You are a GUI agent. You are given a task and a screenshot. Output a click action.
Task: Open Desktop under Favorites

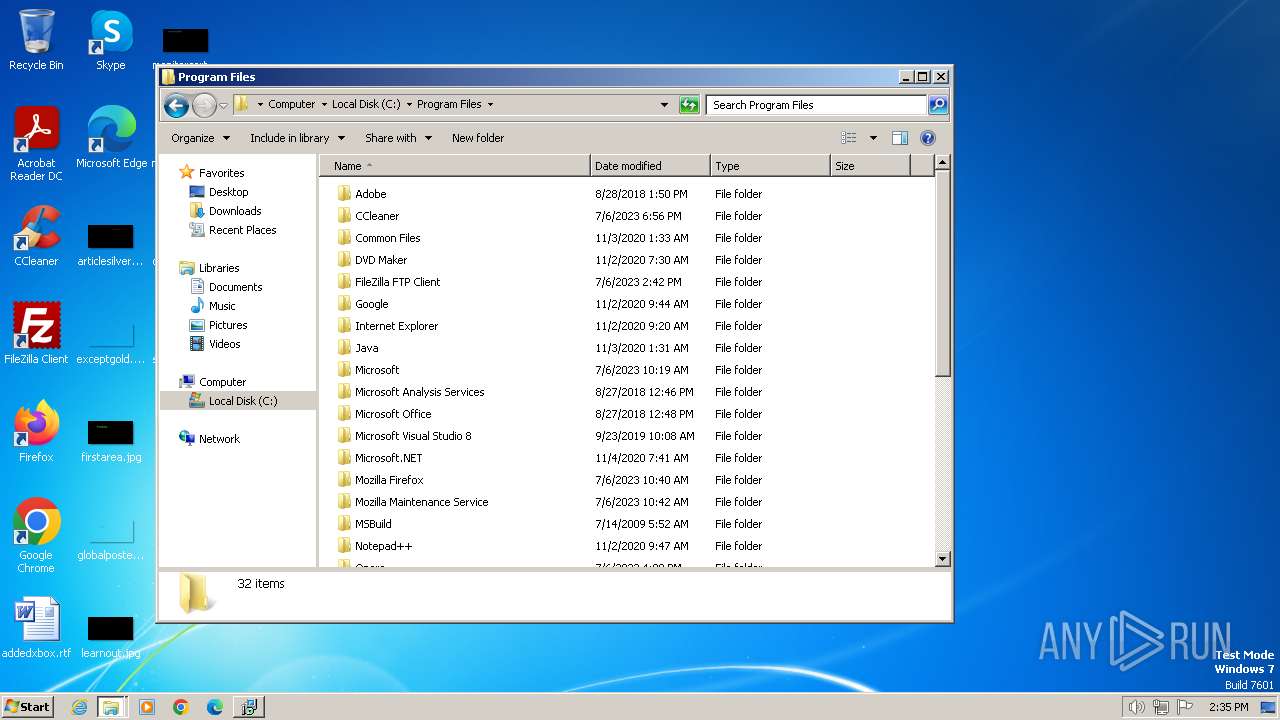pos(228,192)
